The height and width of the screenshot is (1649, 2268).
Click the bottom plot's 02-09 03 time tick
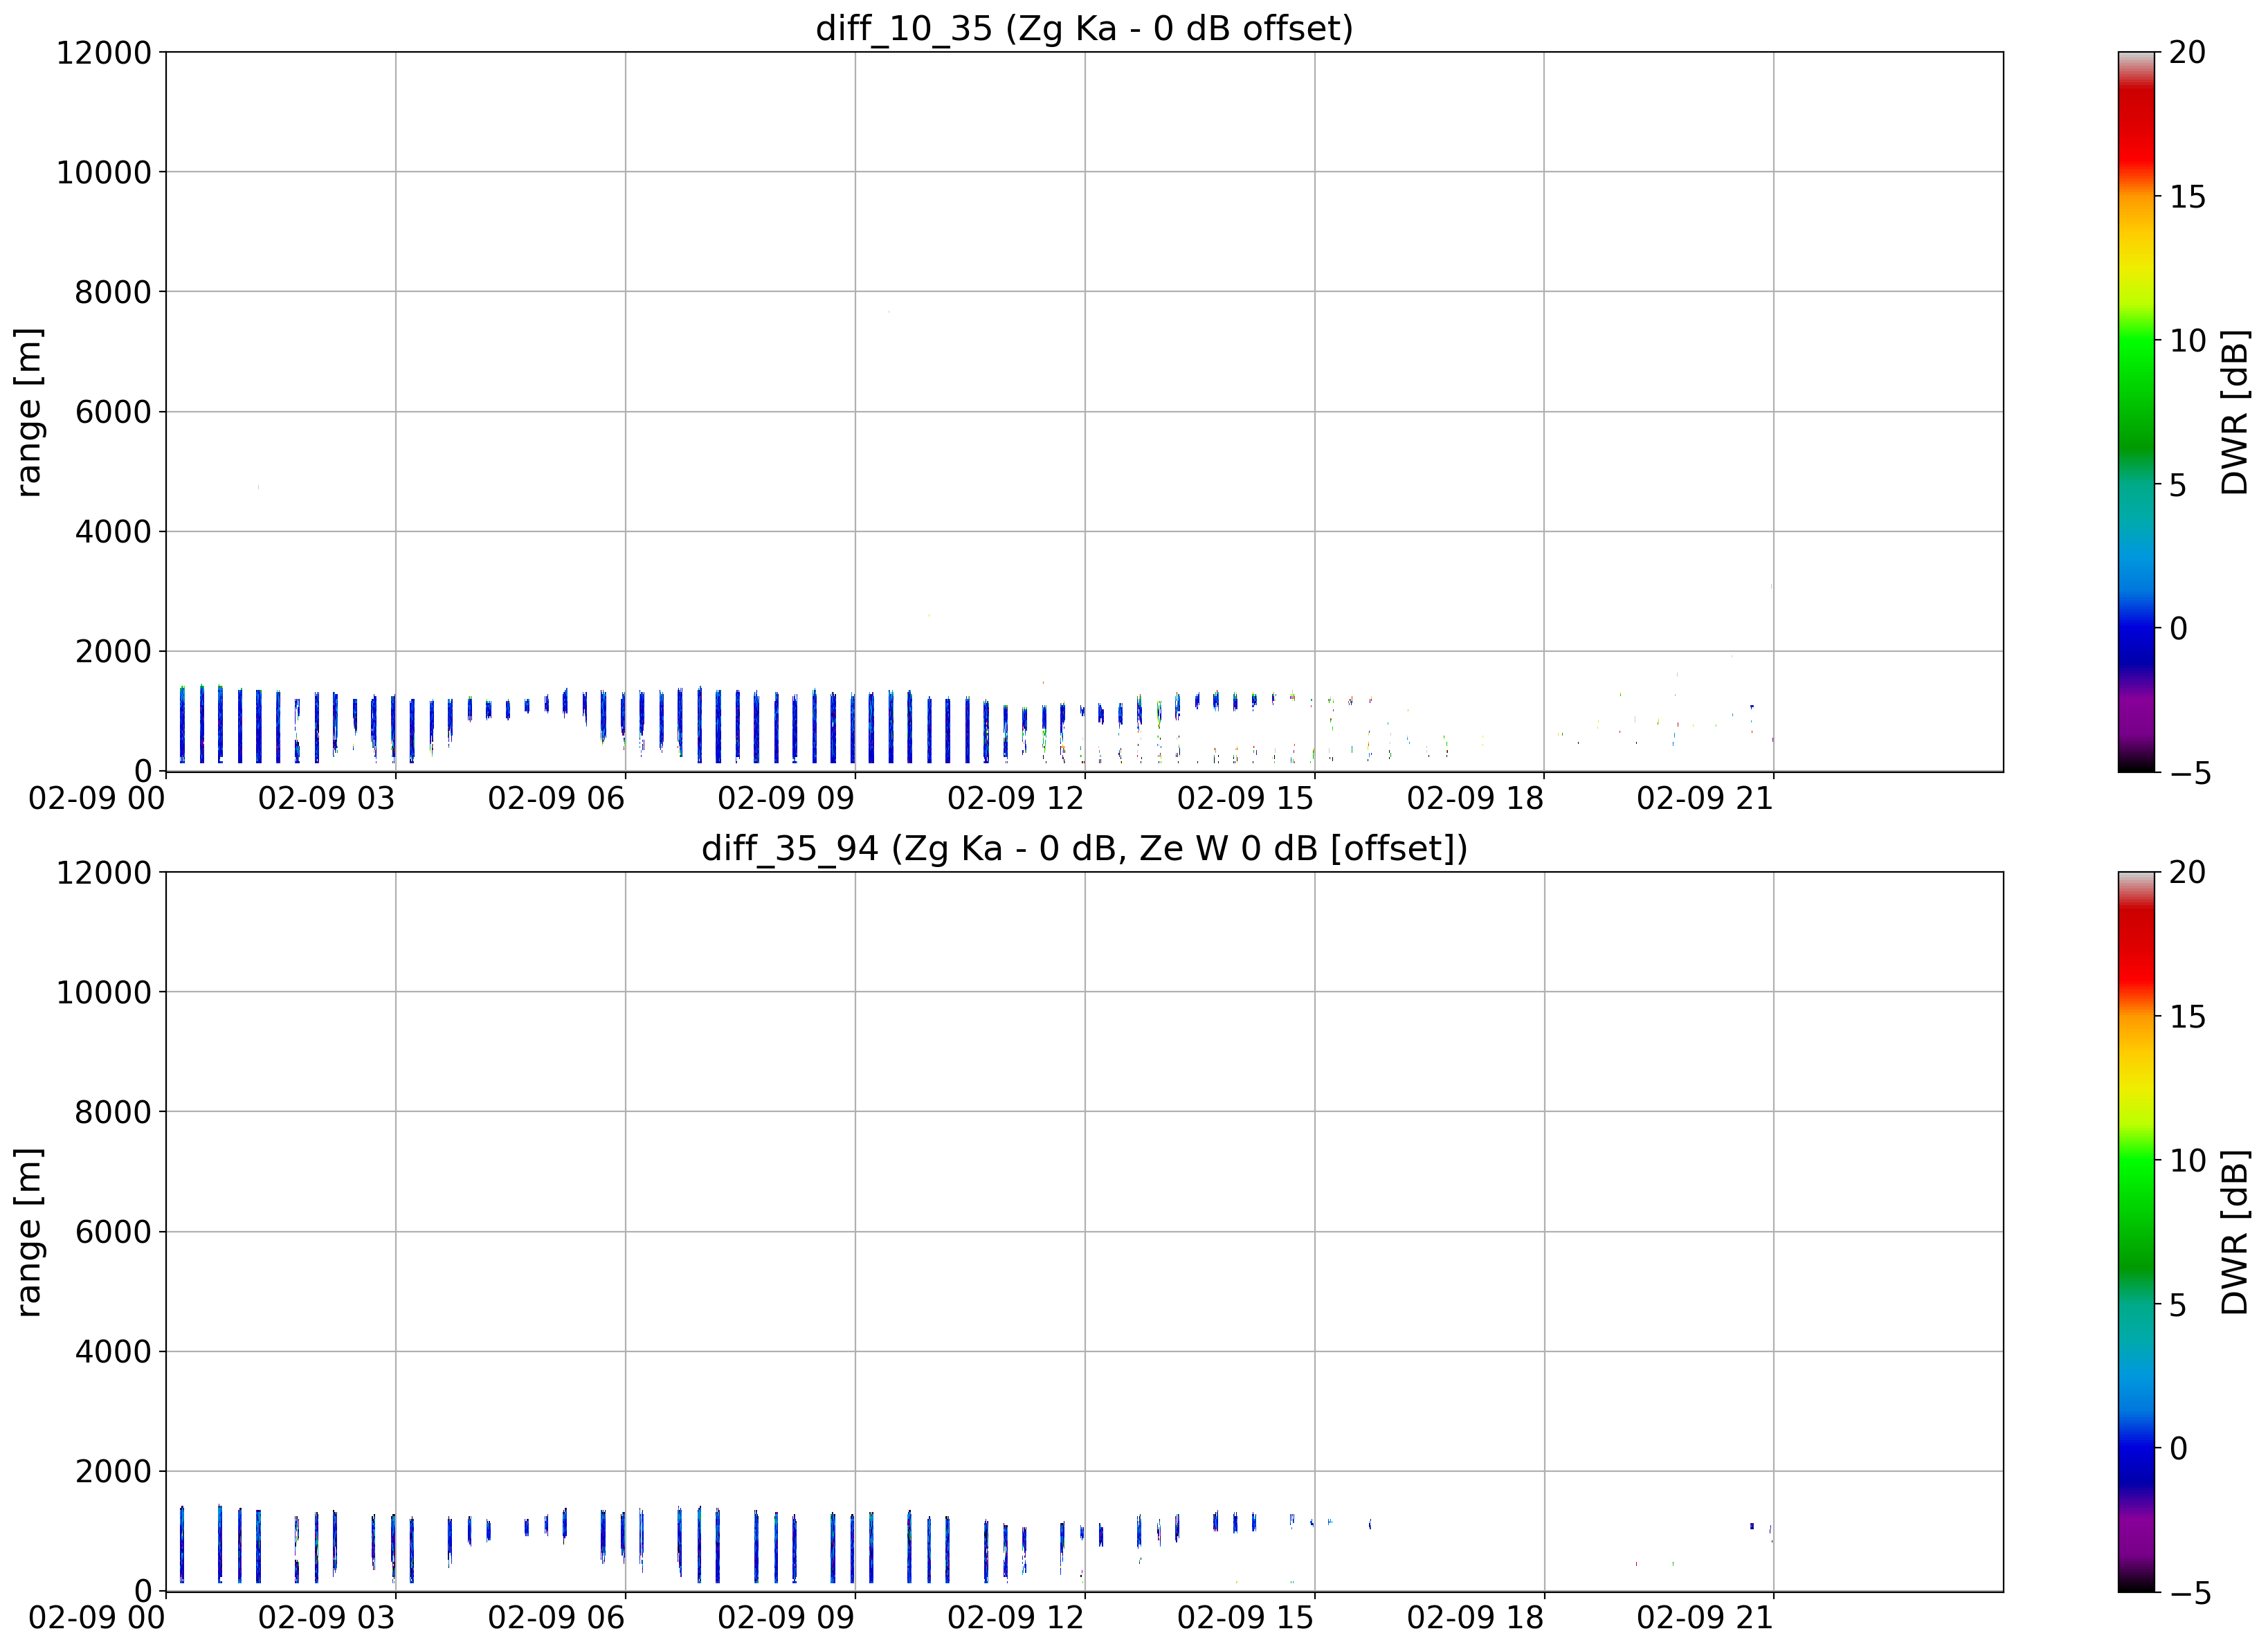click(327, 1618)
